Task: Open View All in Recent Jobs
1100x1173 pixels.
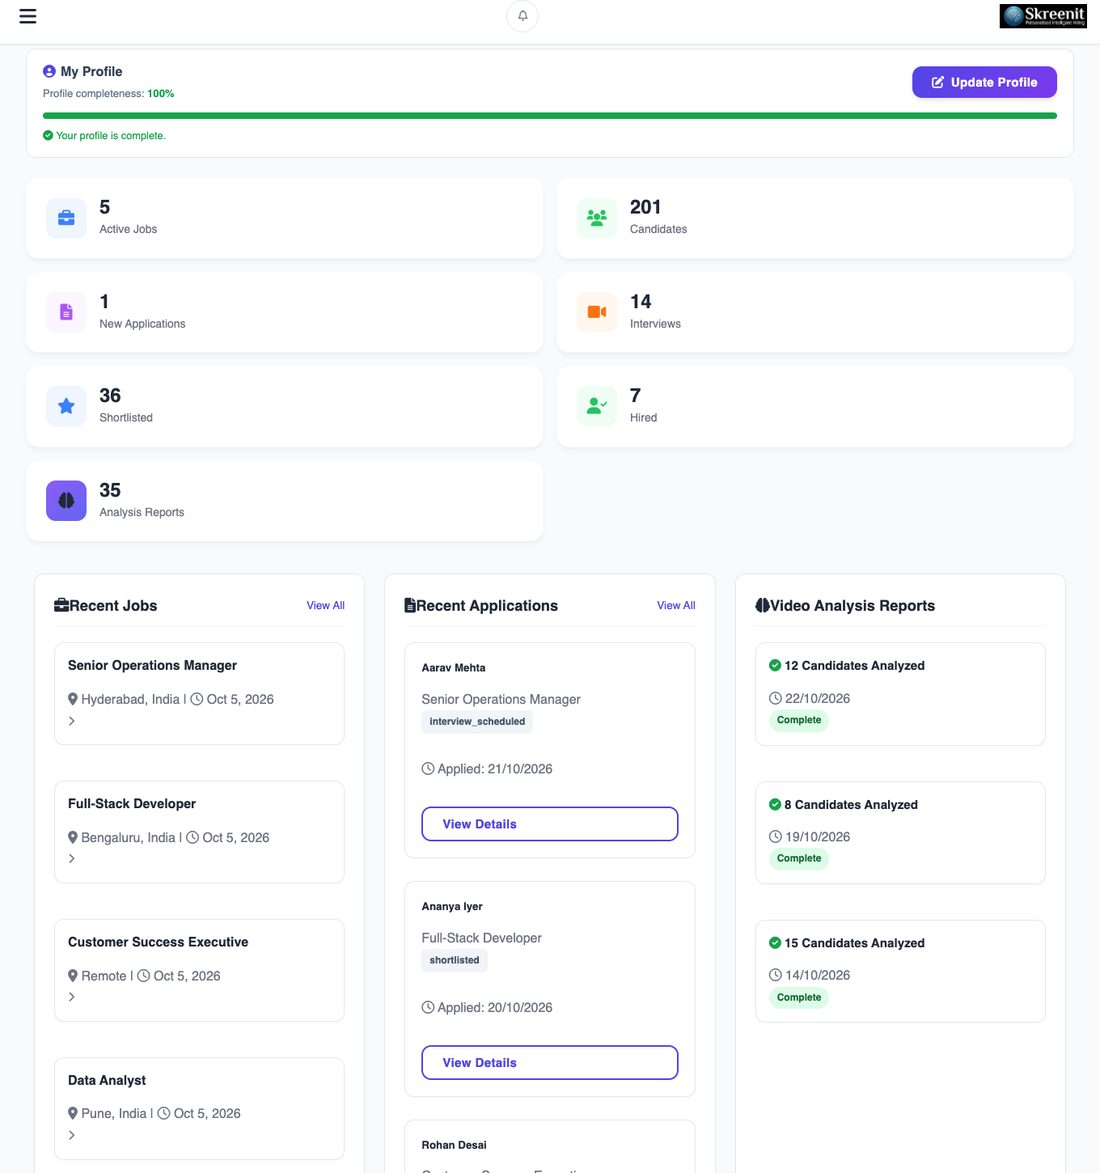Action: pyautogui.click(x=326, y=605)
